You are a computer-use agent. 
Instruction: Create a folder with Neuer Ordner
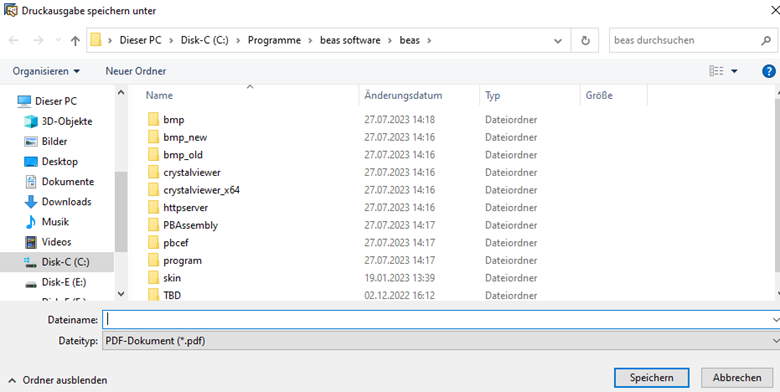pyautogui.click(x=136, y=71)
